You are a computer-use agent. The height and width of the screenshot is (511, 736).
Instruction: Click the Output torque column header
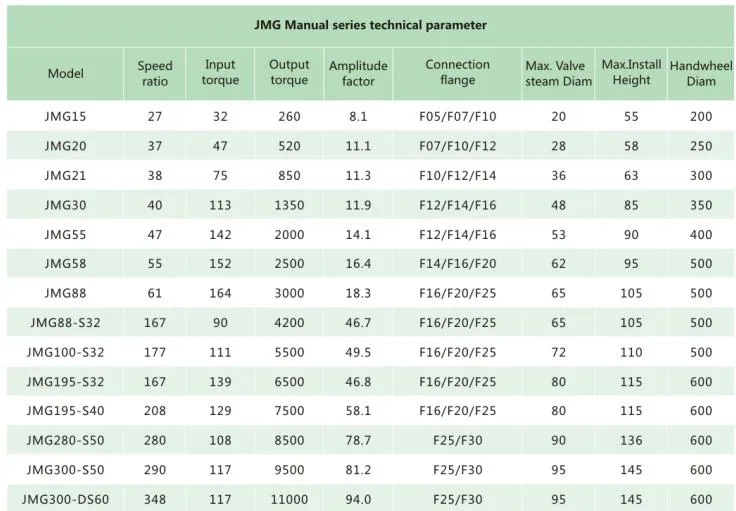pyautogui.click(x=289, y=73)
